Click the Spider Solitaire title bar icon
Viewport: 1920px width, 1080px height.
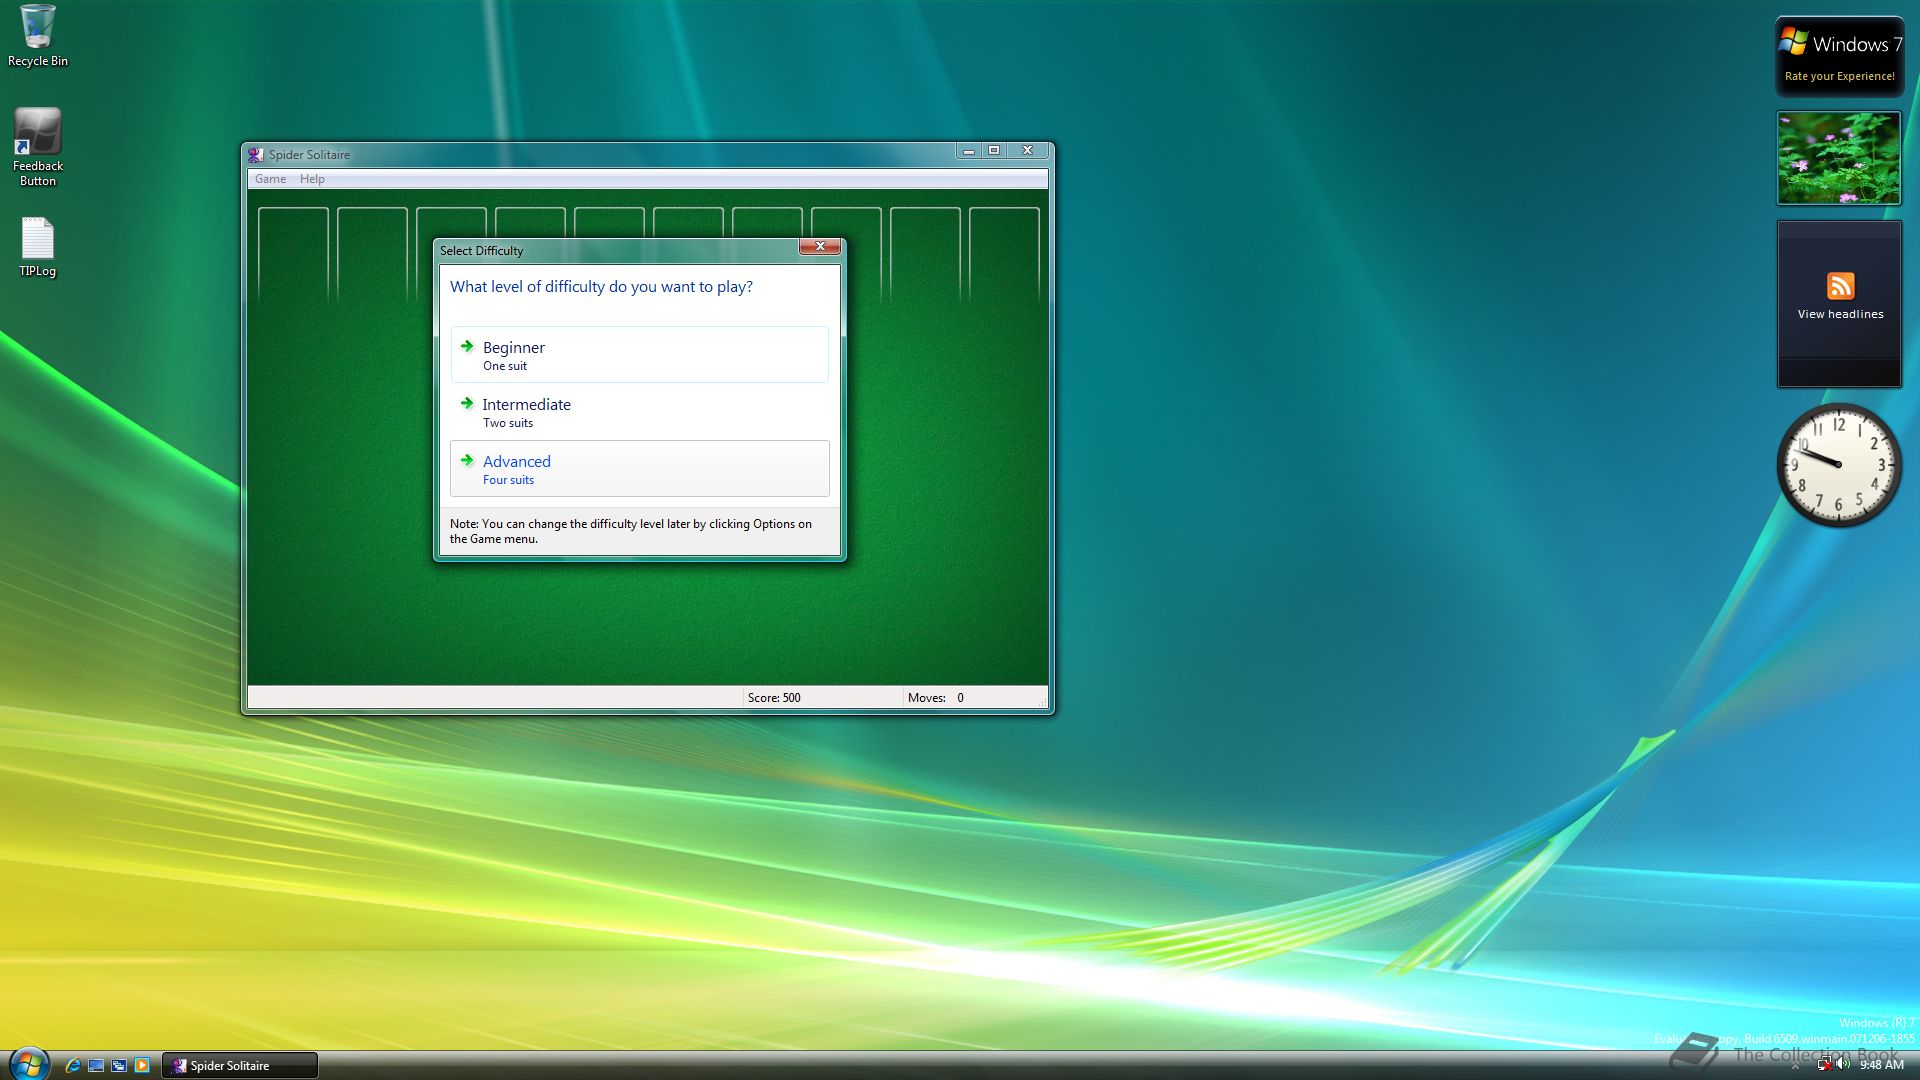coord(256,154)
